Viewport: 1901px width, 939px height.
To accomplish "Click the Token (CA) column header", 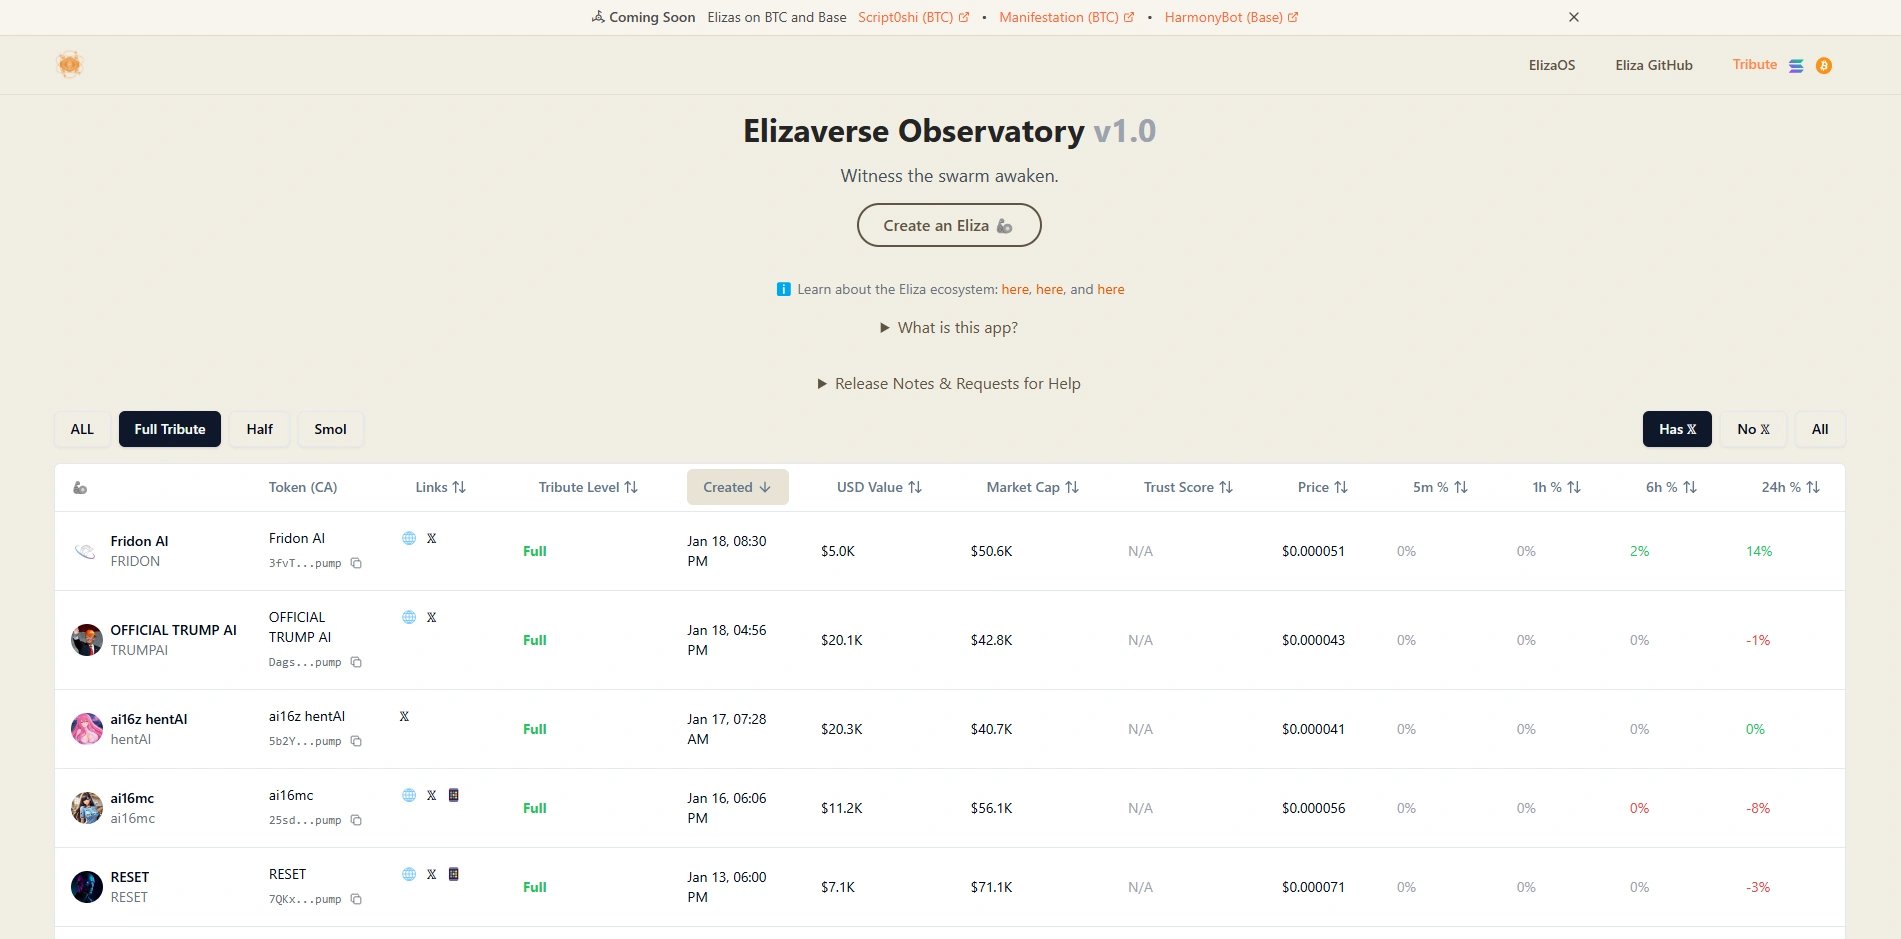I will (303, 488).
